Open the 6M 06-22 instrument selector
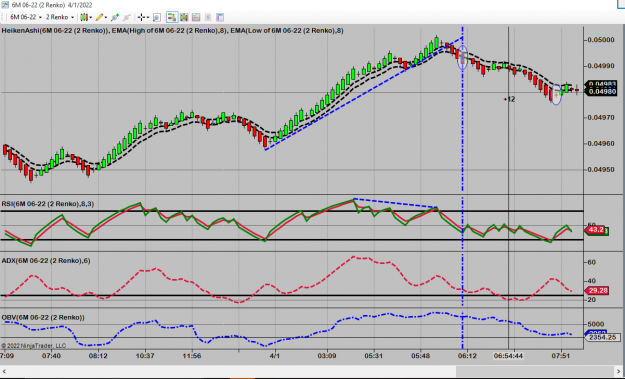 (26, 17)
